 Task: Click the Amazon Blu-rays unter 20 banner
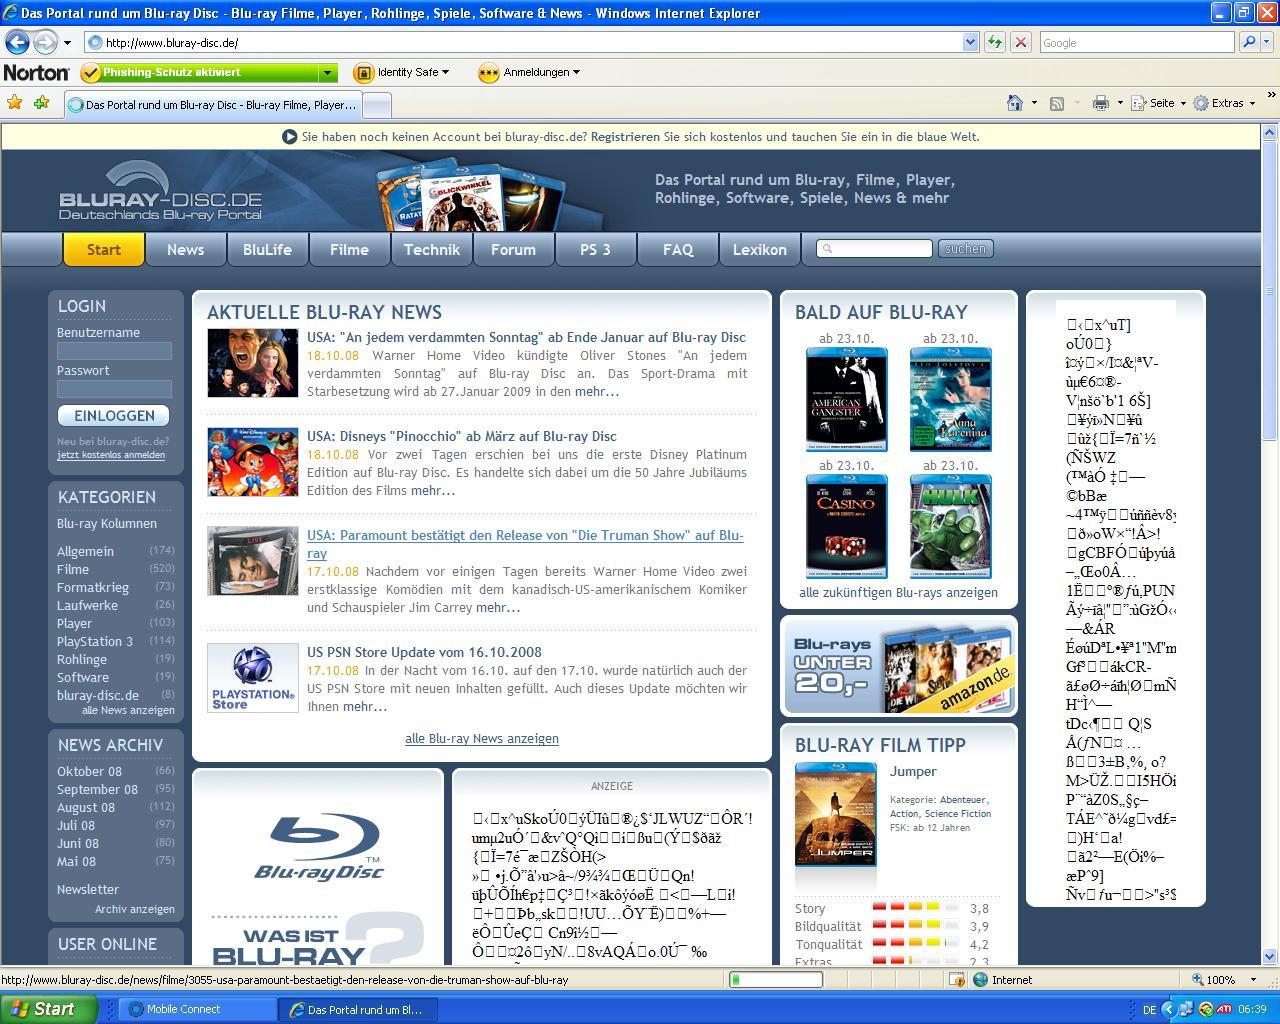(x=899, y=666)
